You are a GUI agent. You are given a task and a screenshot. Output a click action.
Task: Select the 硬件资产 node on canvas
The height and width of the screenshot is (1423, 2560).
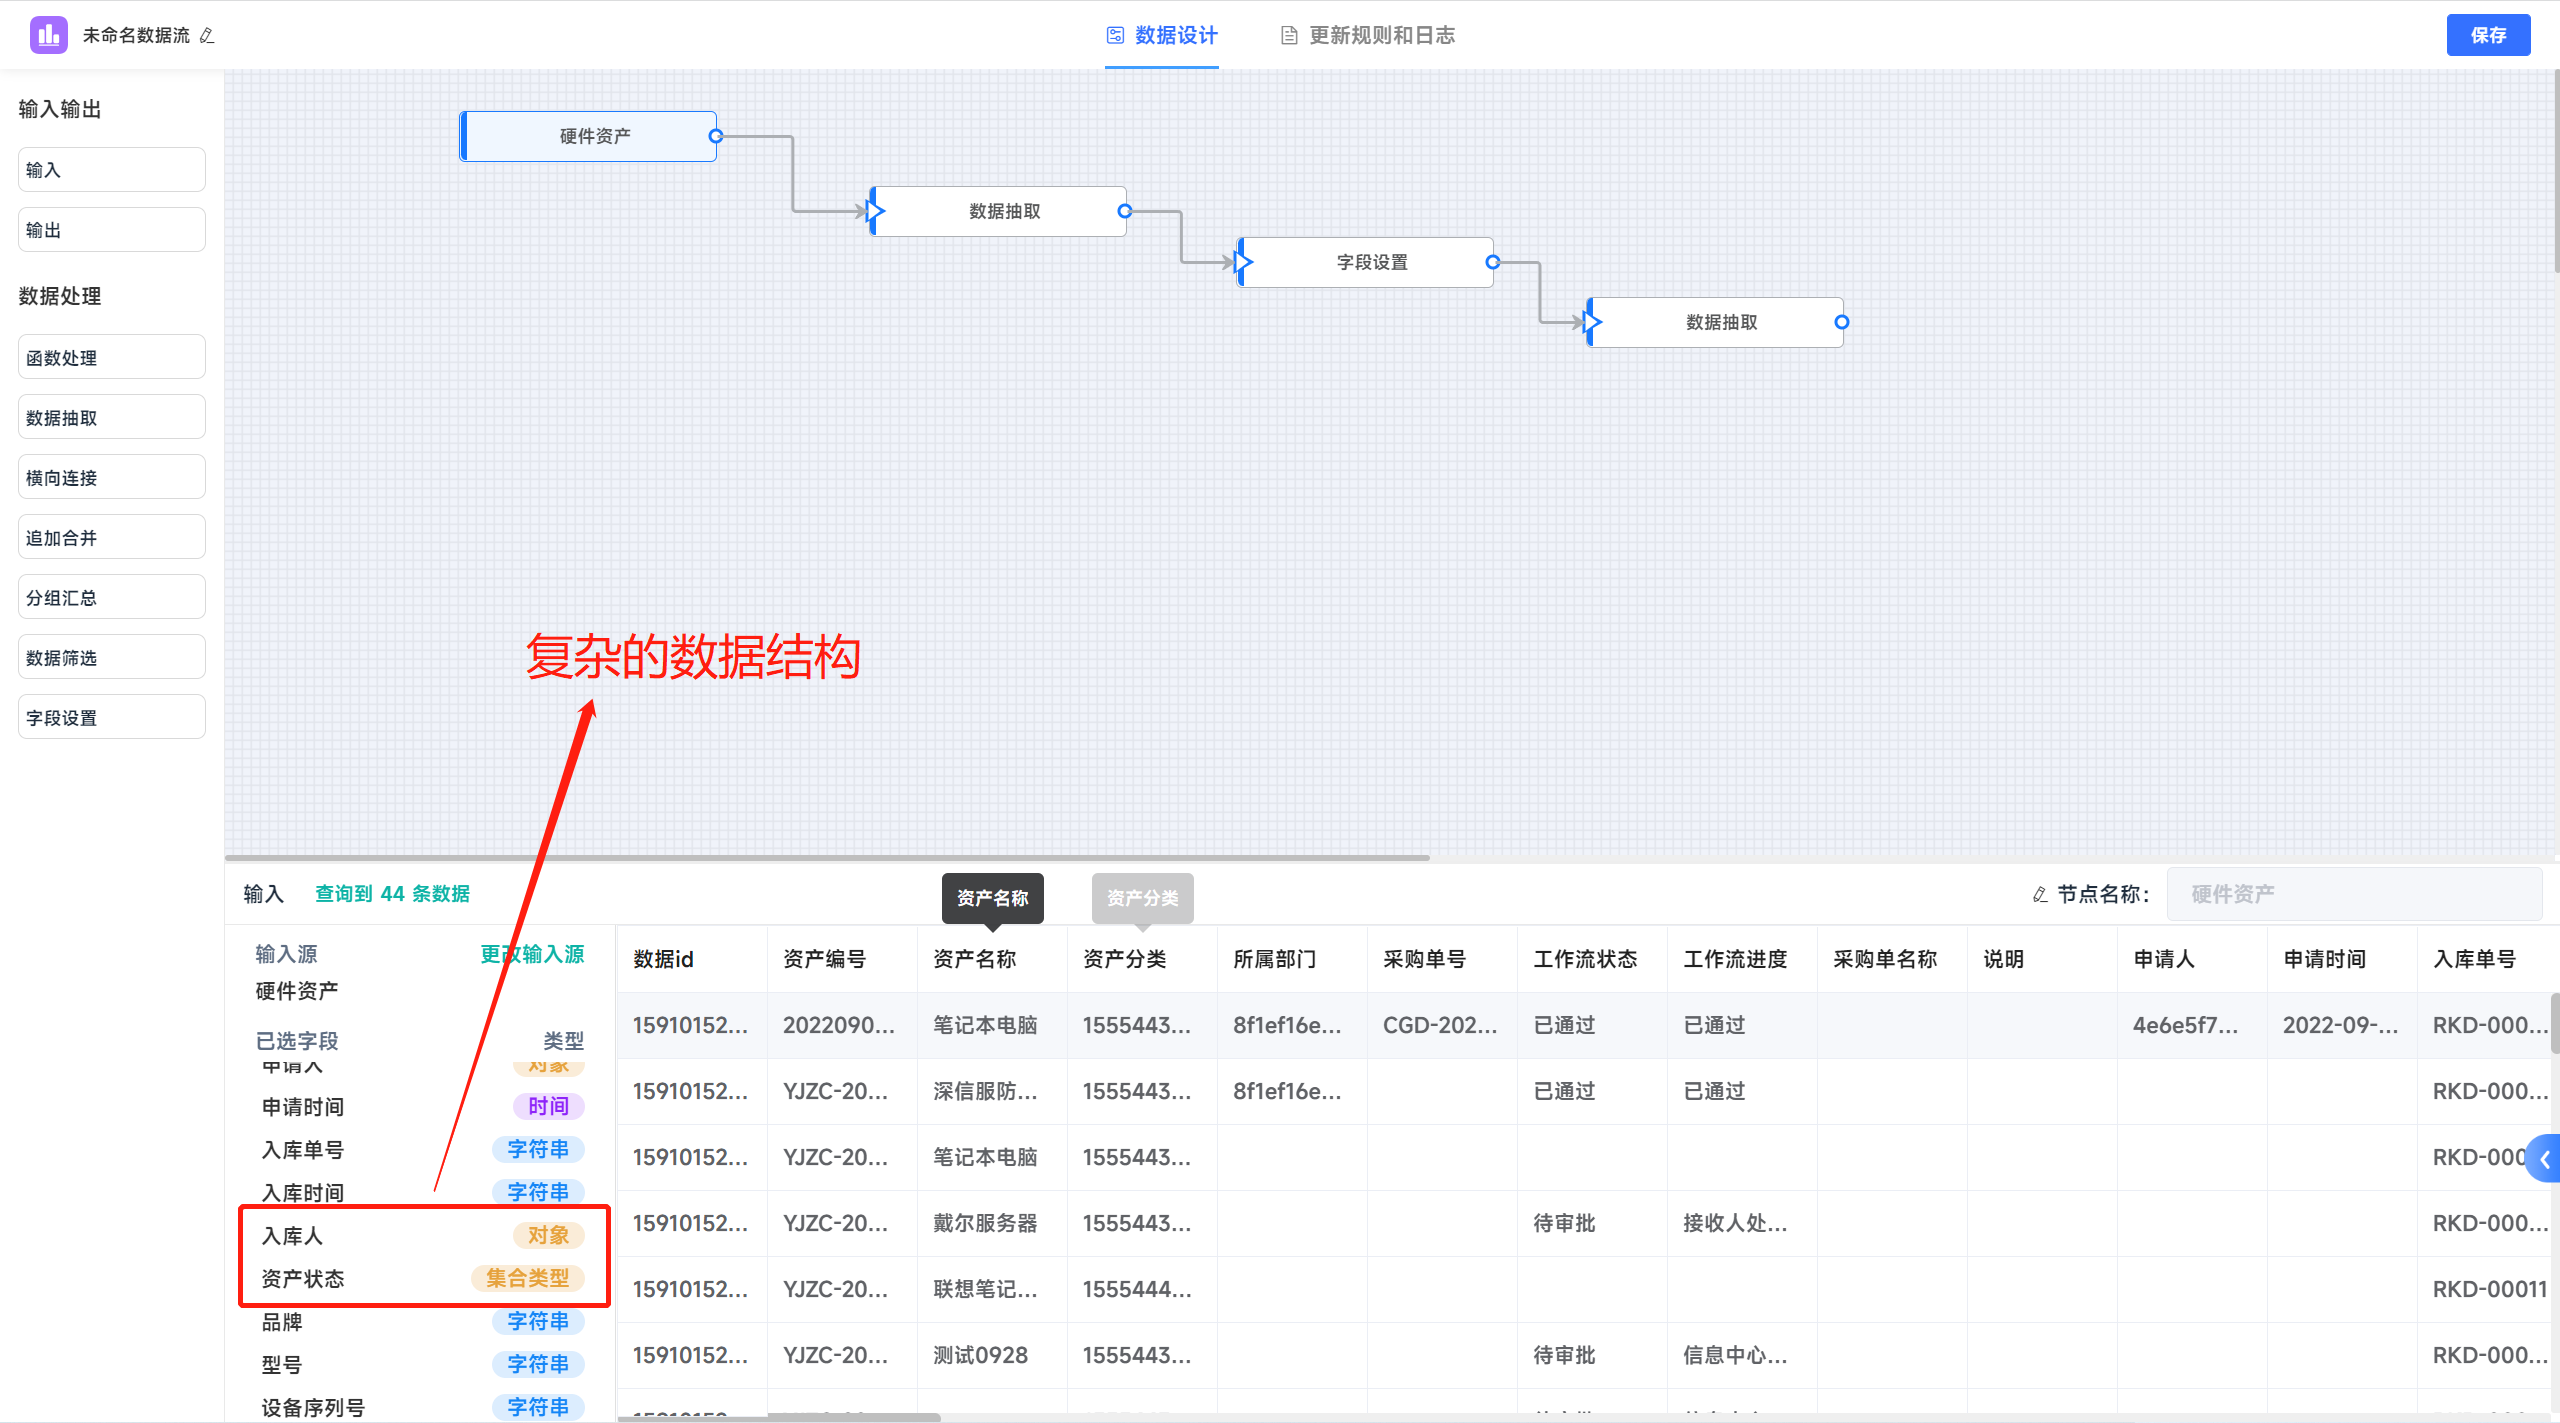pyautogui.click(x=588, y=136)
